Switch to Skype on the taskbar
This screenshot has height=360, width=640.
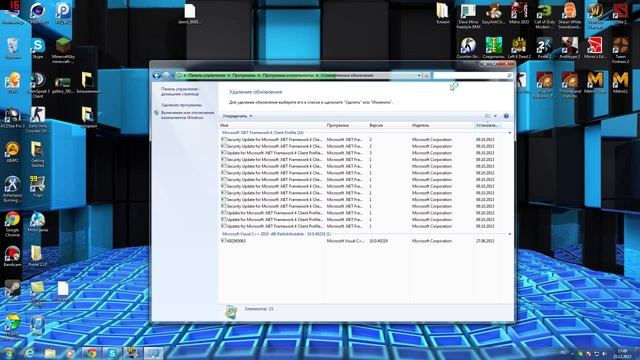112,353
